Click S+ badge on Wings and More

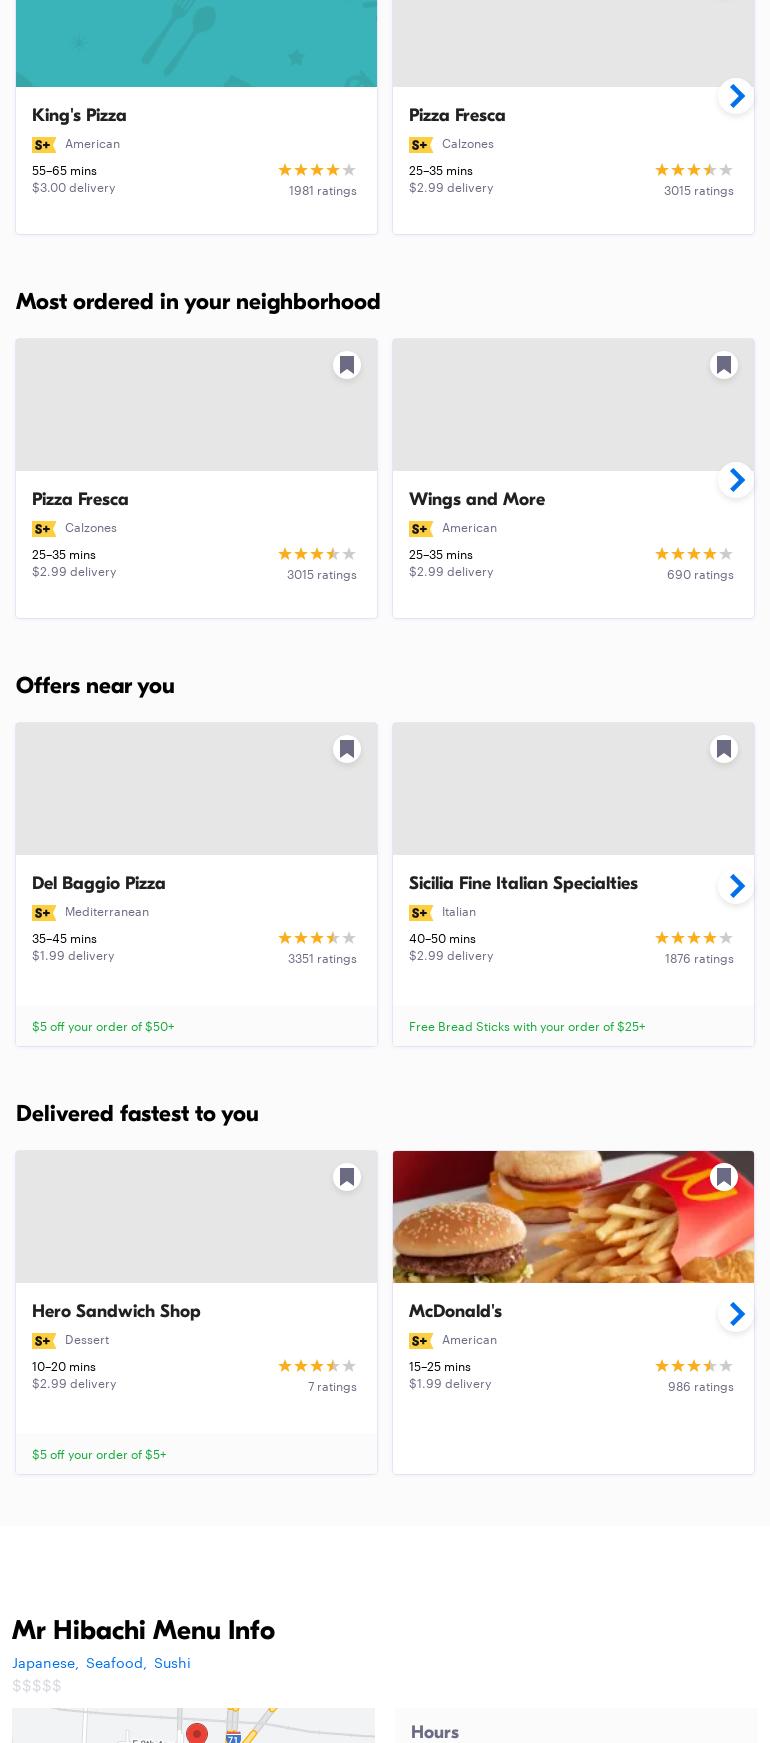(x=420, y=529)
